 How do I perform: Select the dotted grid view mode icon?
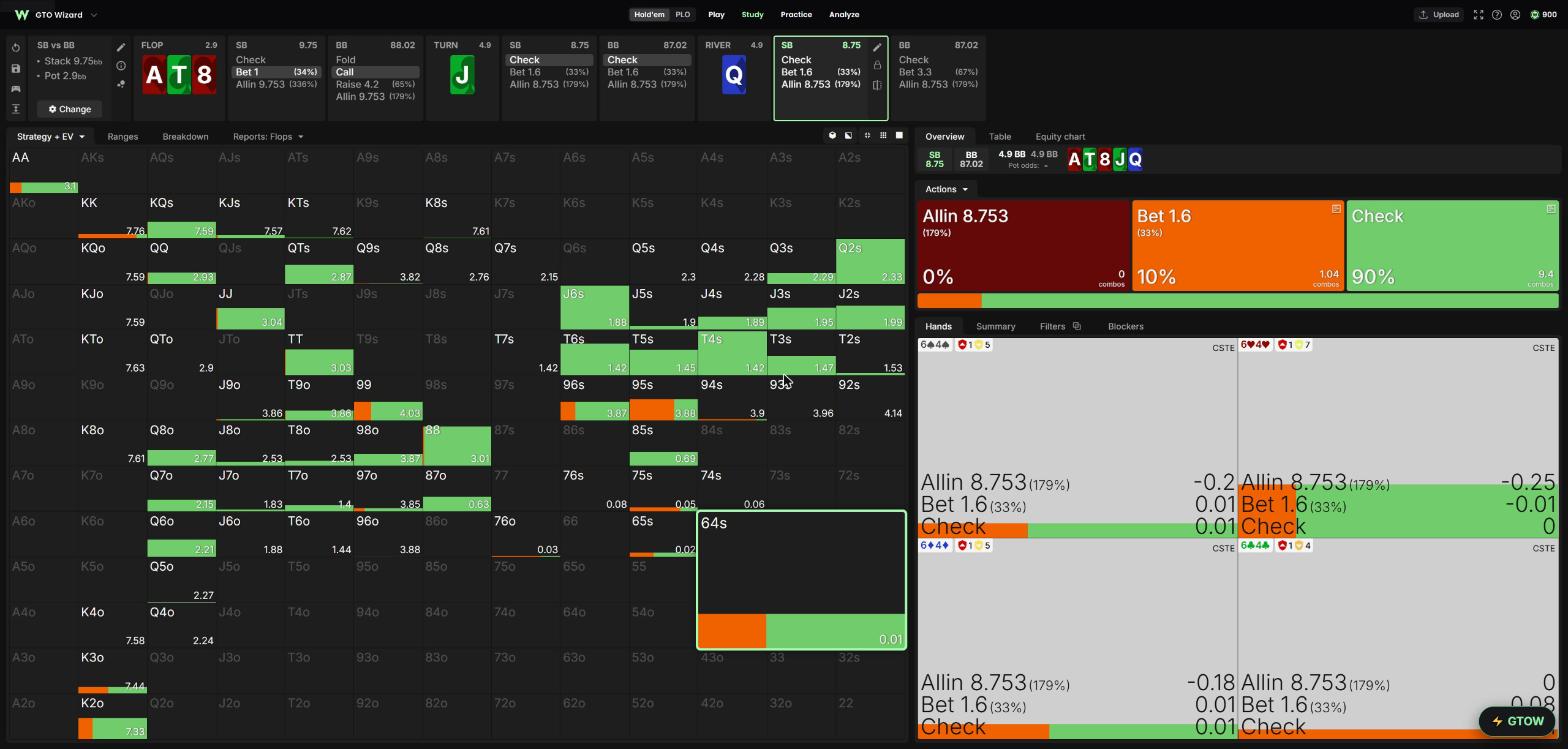(x=883, y=136)
